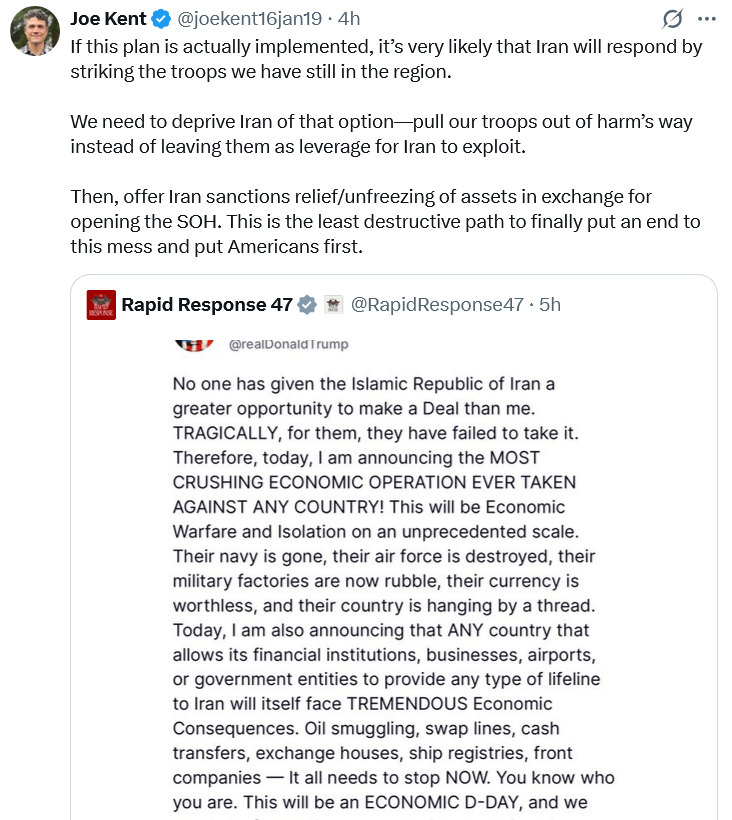This screenshot has width=732, height=820.
Task: Click the Rapid Response 47 avatar
Action: click(x=101, y=305)
